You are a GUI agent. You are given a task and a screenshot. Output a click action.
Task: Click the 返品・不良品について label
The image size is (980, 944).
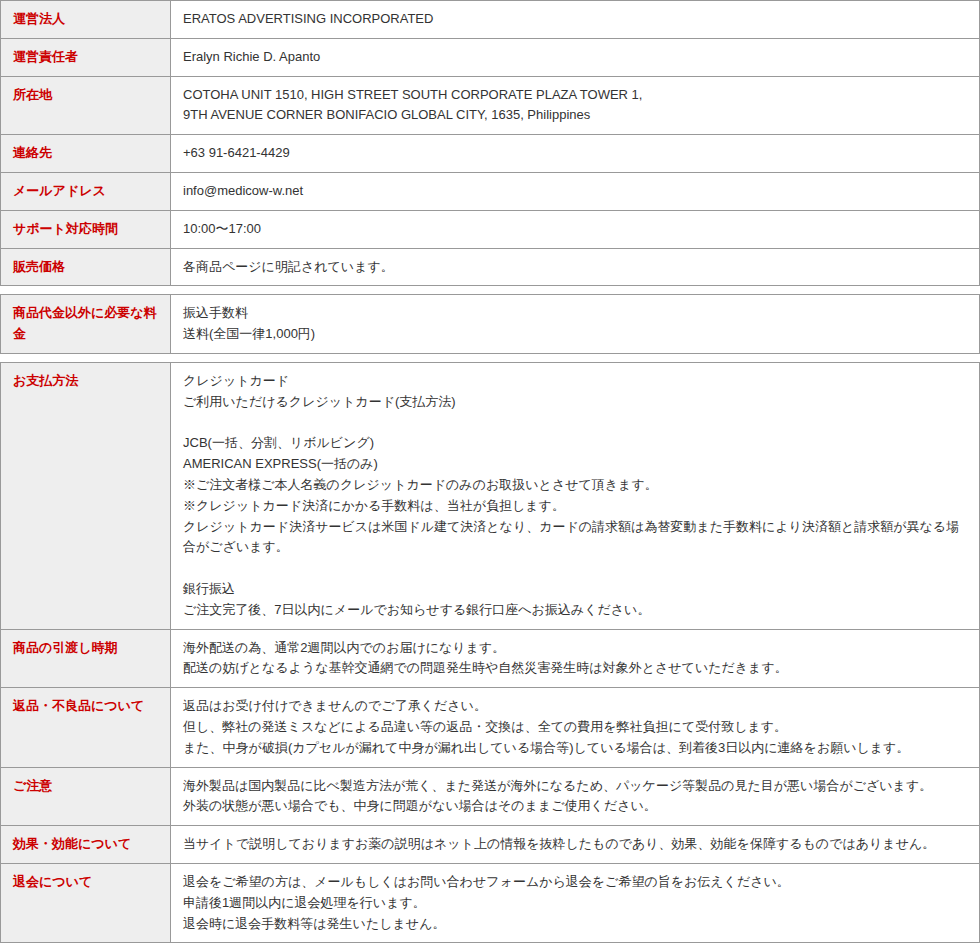78,706
